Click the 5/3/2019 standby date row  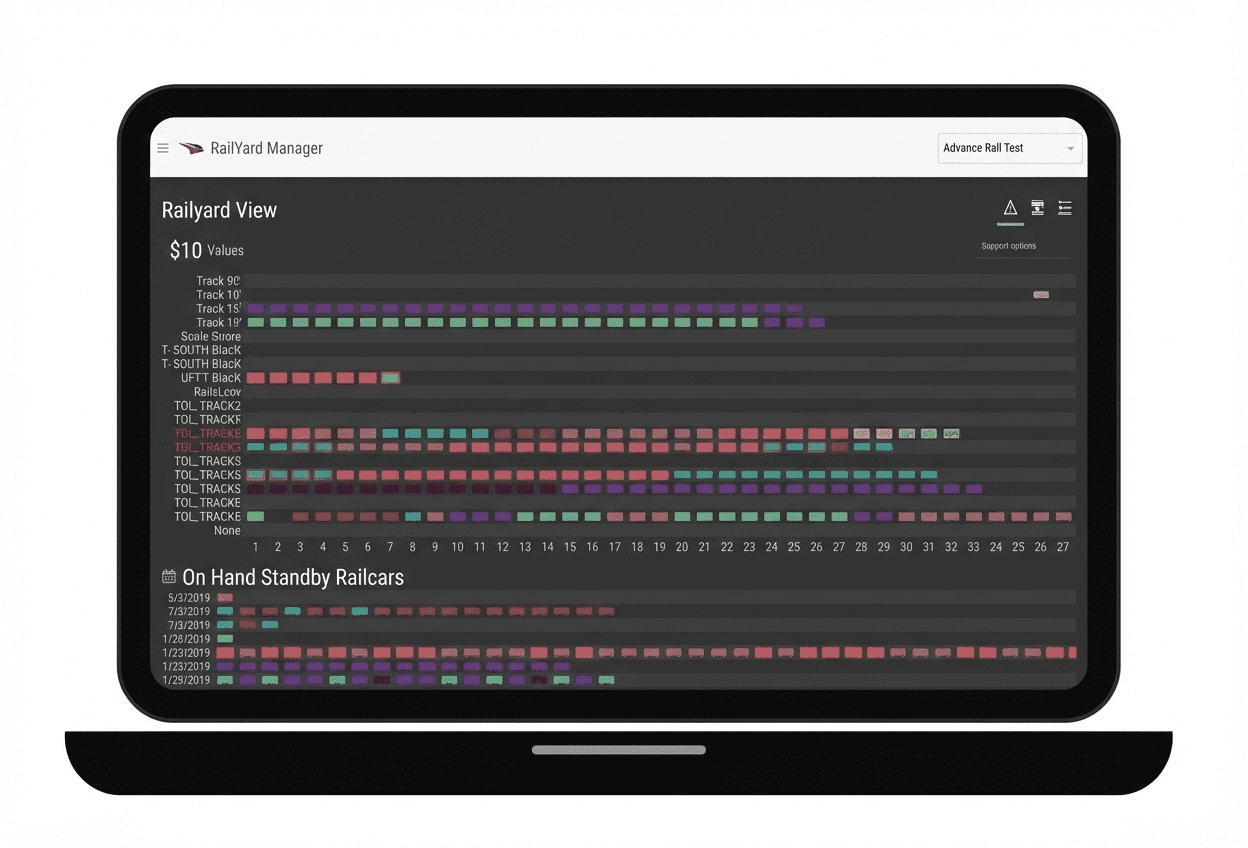click(x=189, y=598)
